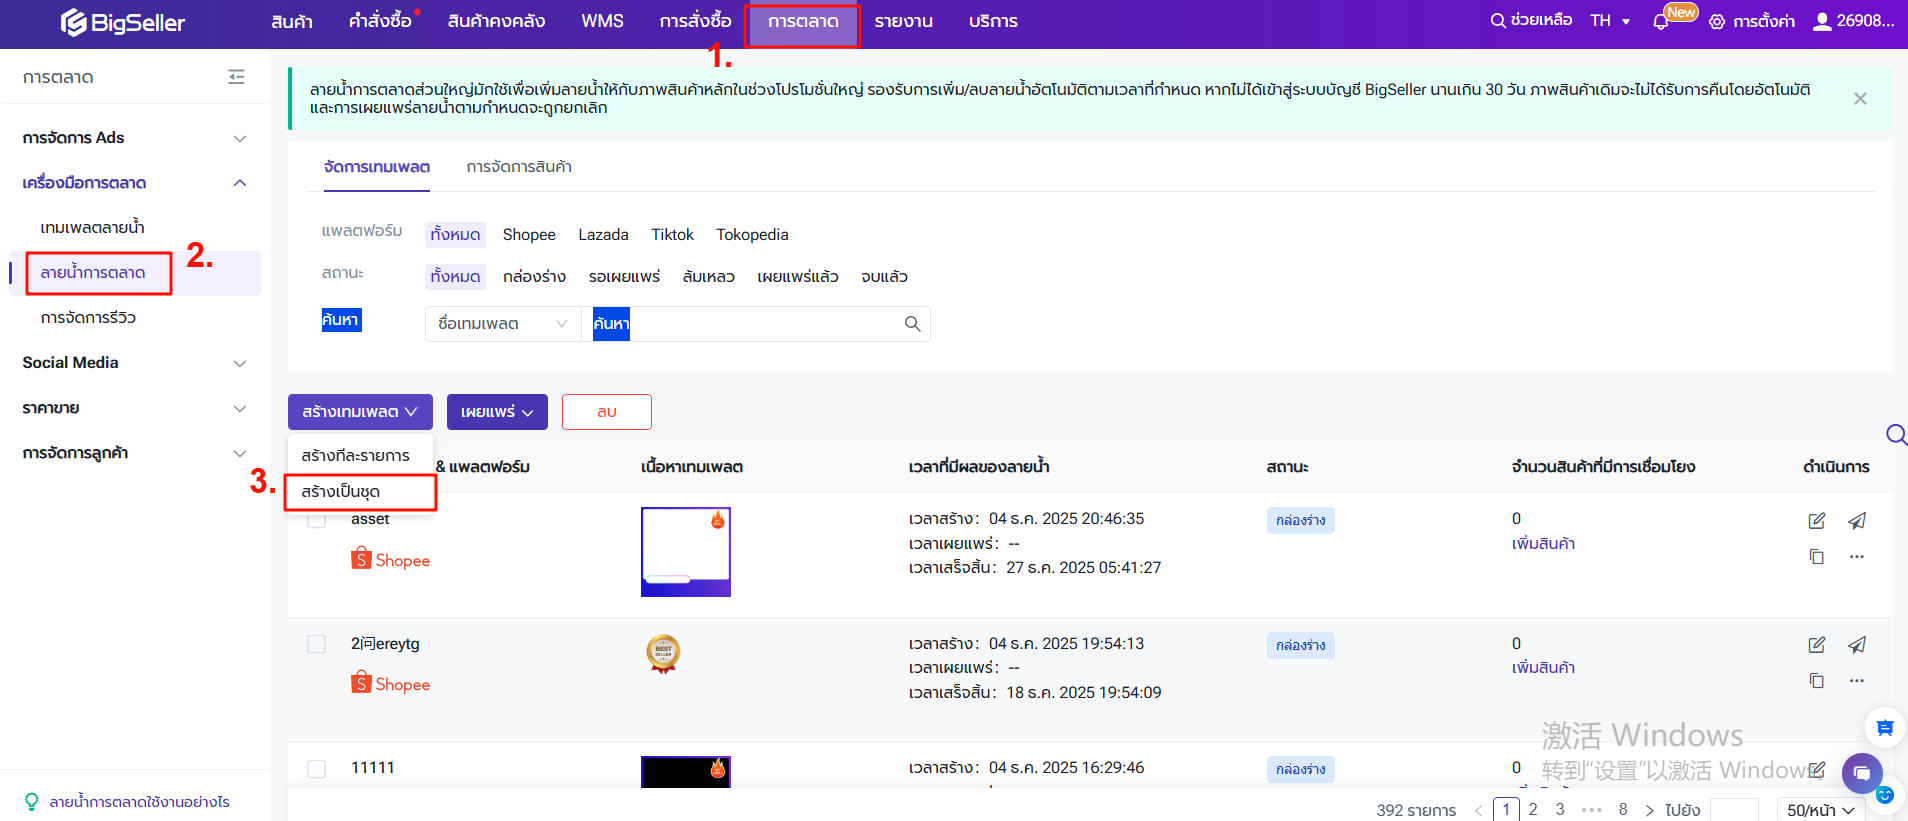Click the magnifier icon in the search field
Image resolution: width=1908 pixels, height=821 pixels.
pos(912,324)
